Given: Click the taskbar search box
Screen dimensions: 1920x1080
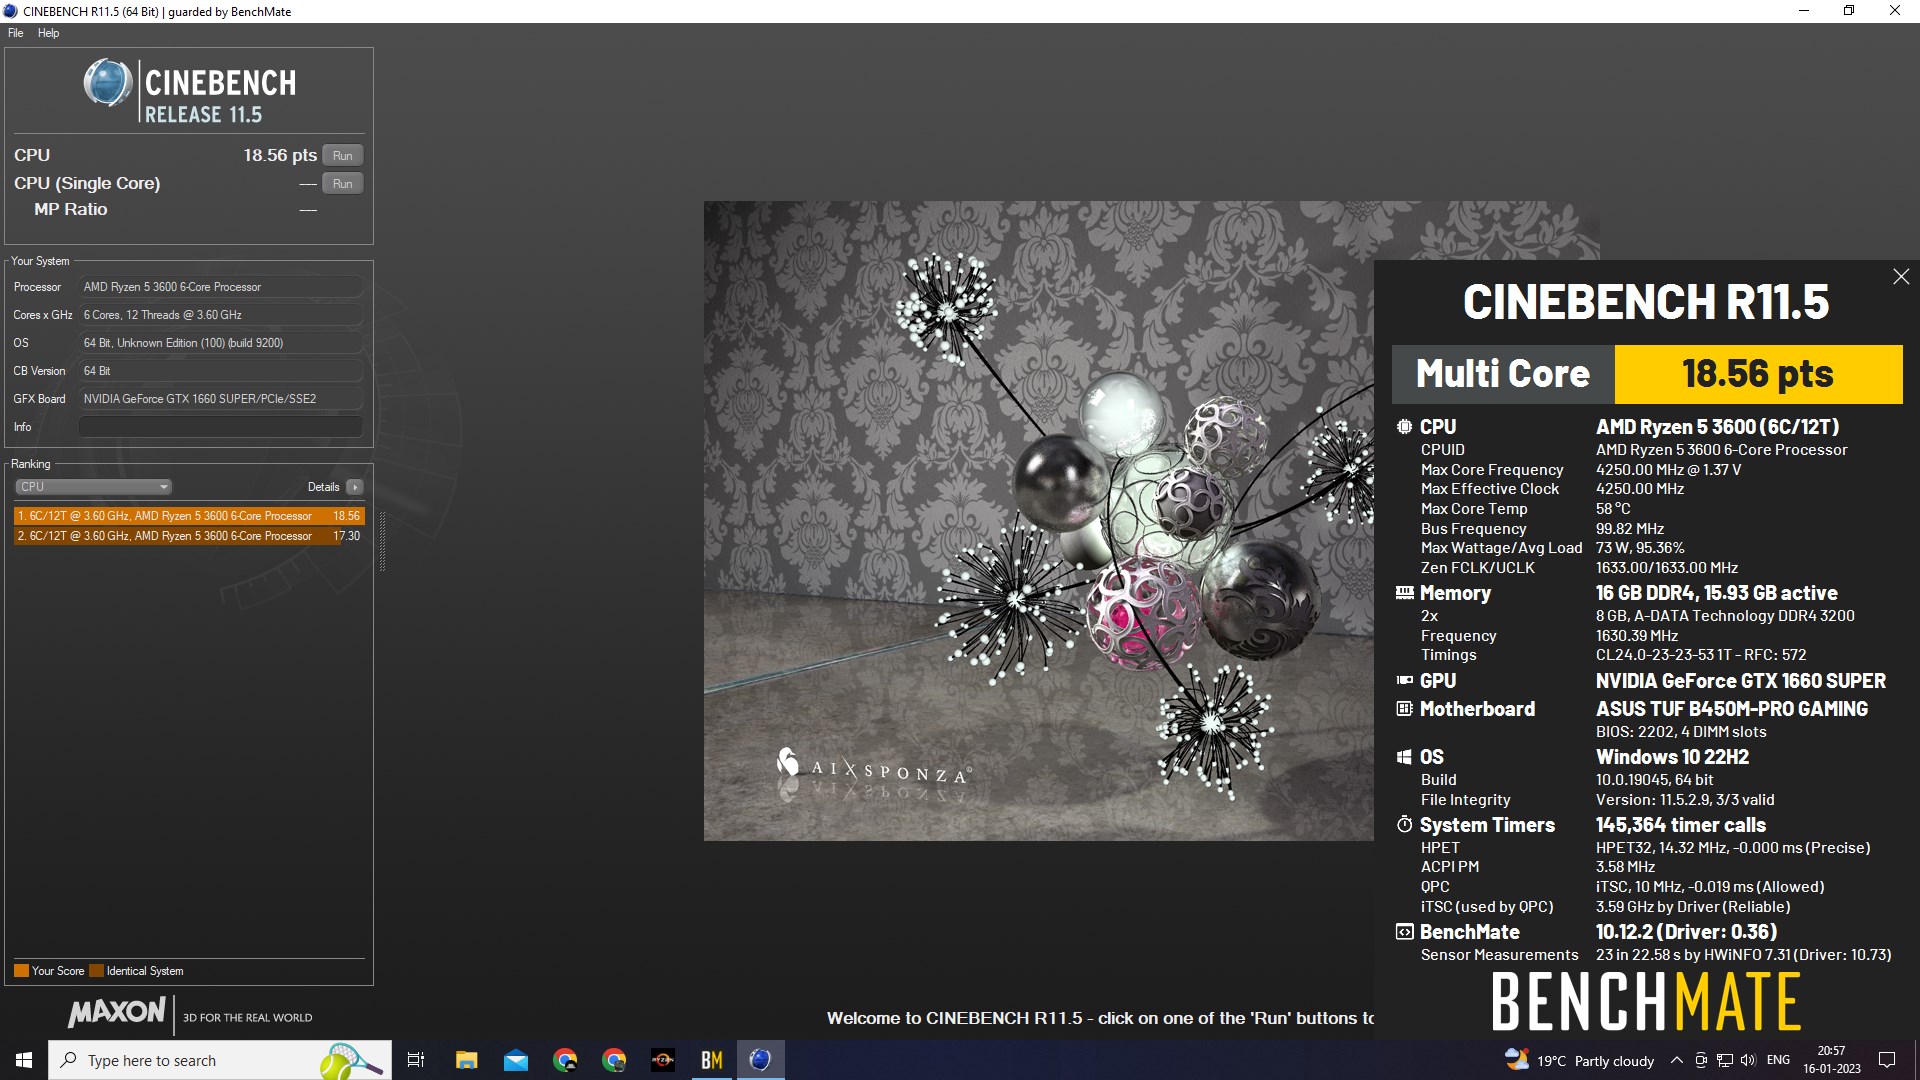Looking at the screenshot, I should [219, 1060].
